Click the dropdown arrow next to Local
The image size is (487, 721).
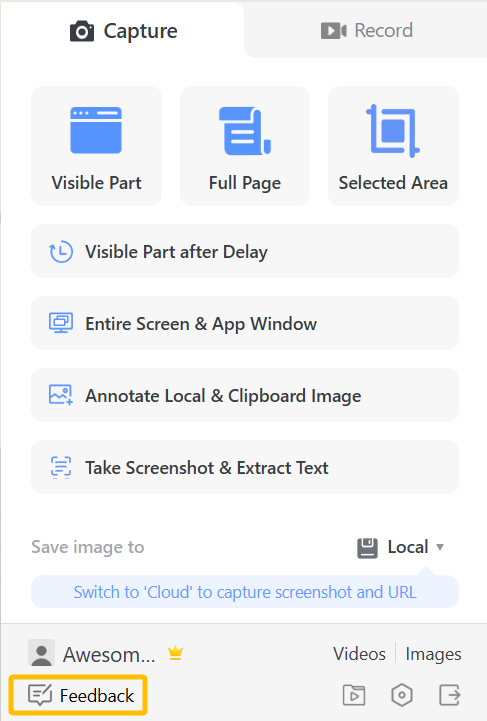click(440, 547)
